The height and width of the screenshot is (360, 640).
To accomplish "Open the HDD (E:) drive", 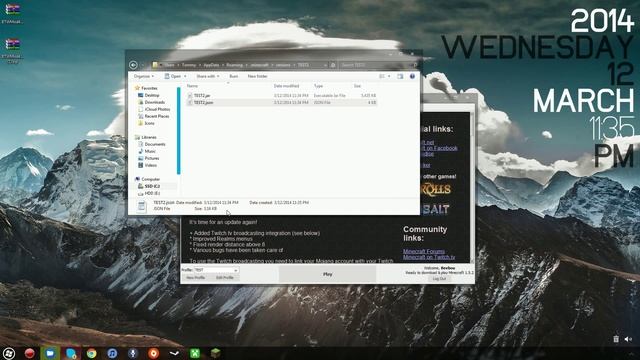I will coord(152,193).
